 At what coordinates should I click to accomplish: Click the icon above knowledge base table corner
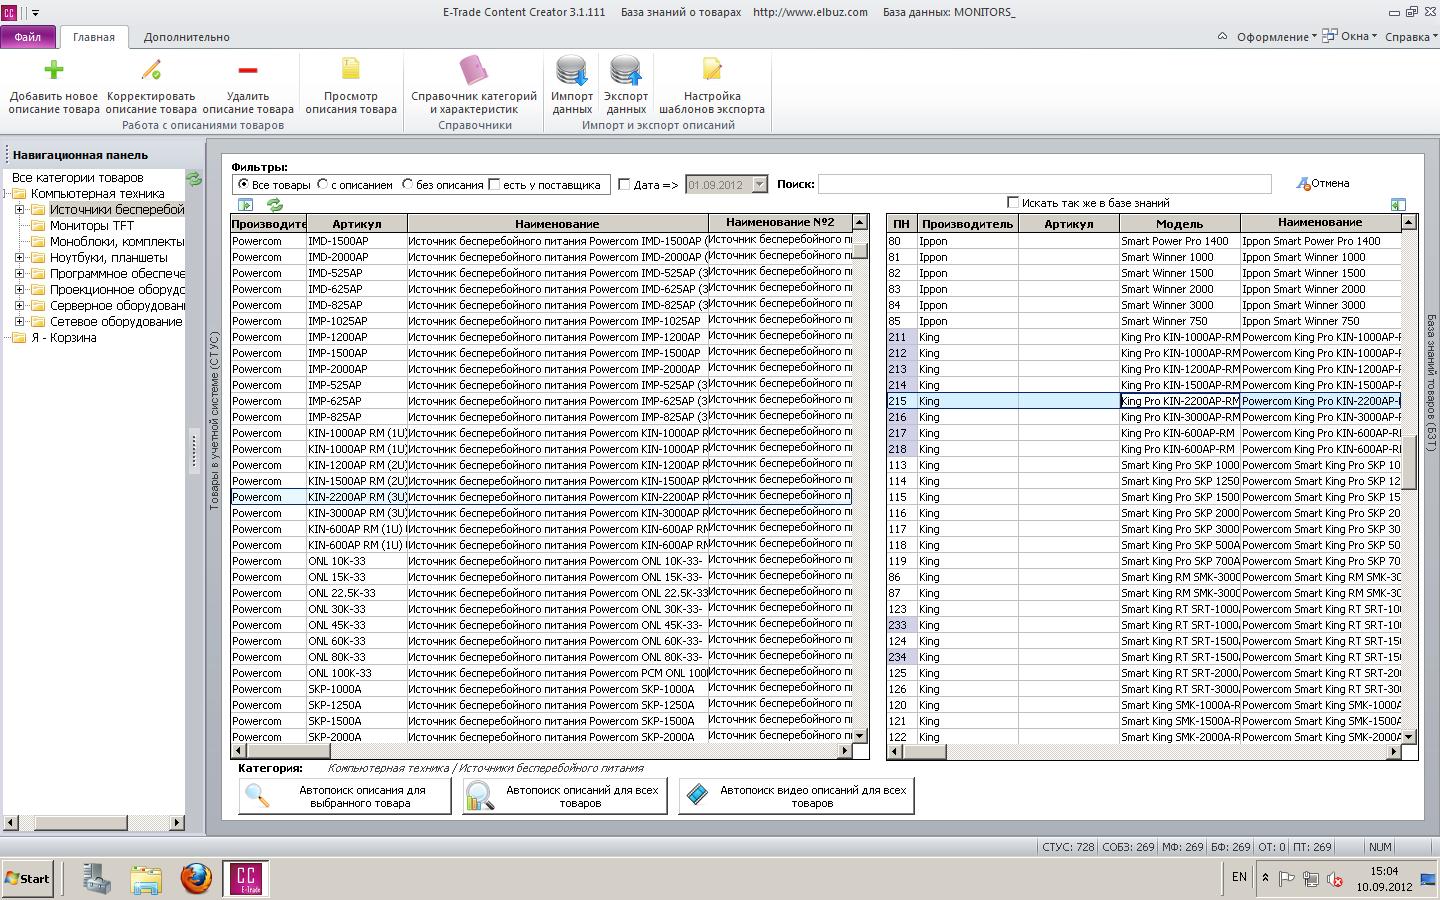tap(1398, 204)
